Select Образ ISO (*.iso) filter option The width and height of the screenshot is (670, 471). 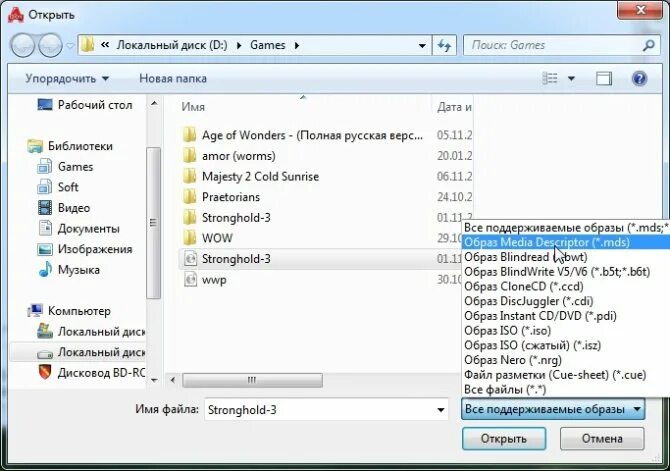tap(566, 331)
